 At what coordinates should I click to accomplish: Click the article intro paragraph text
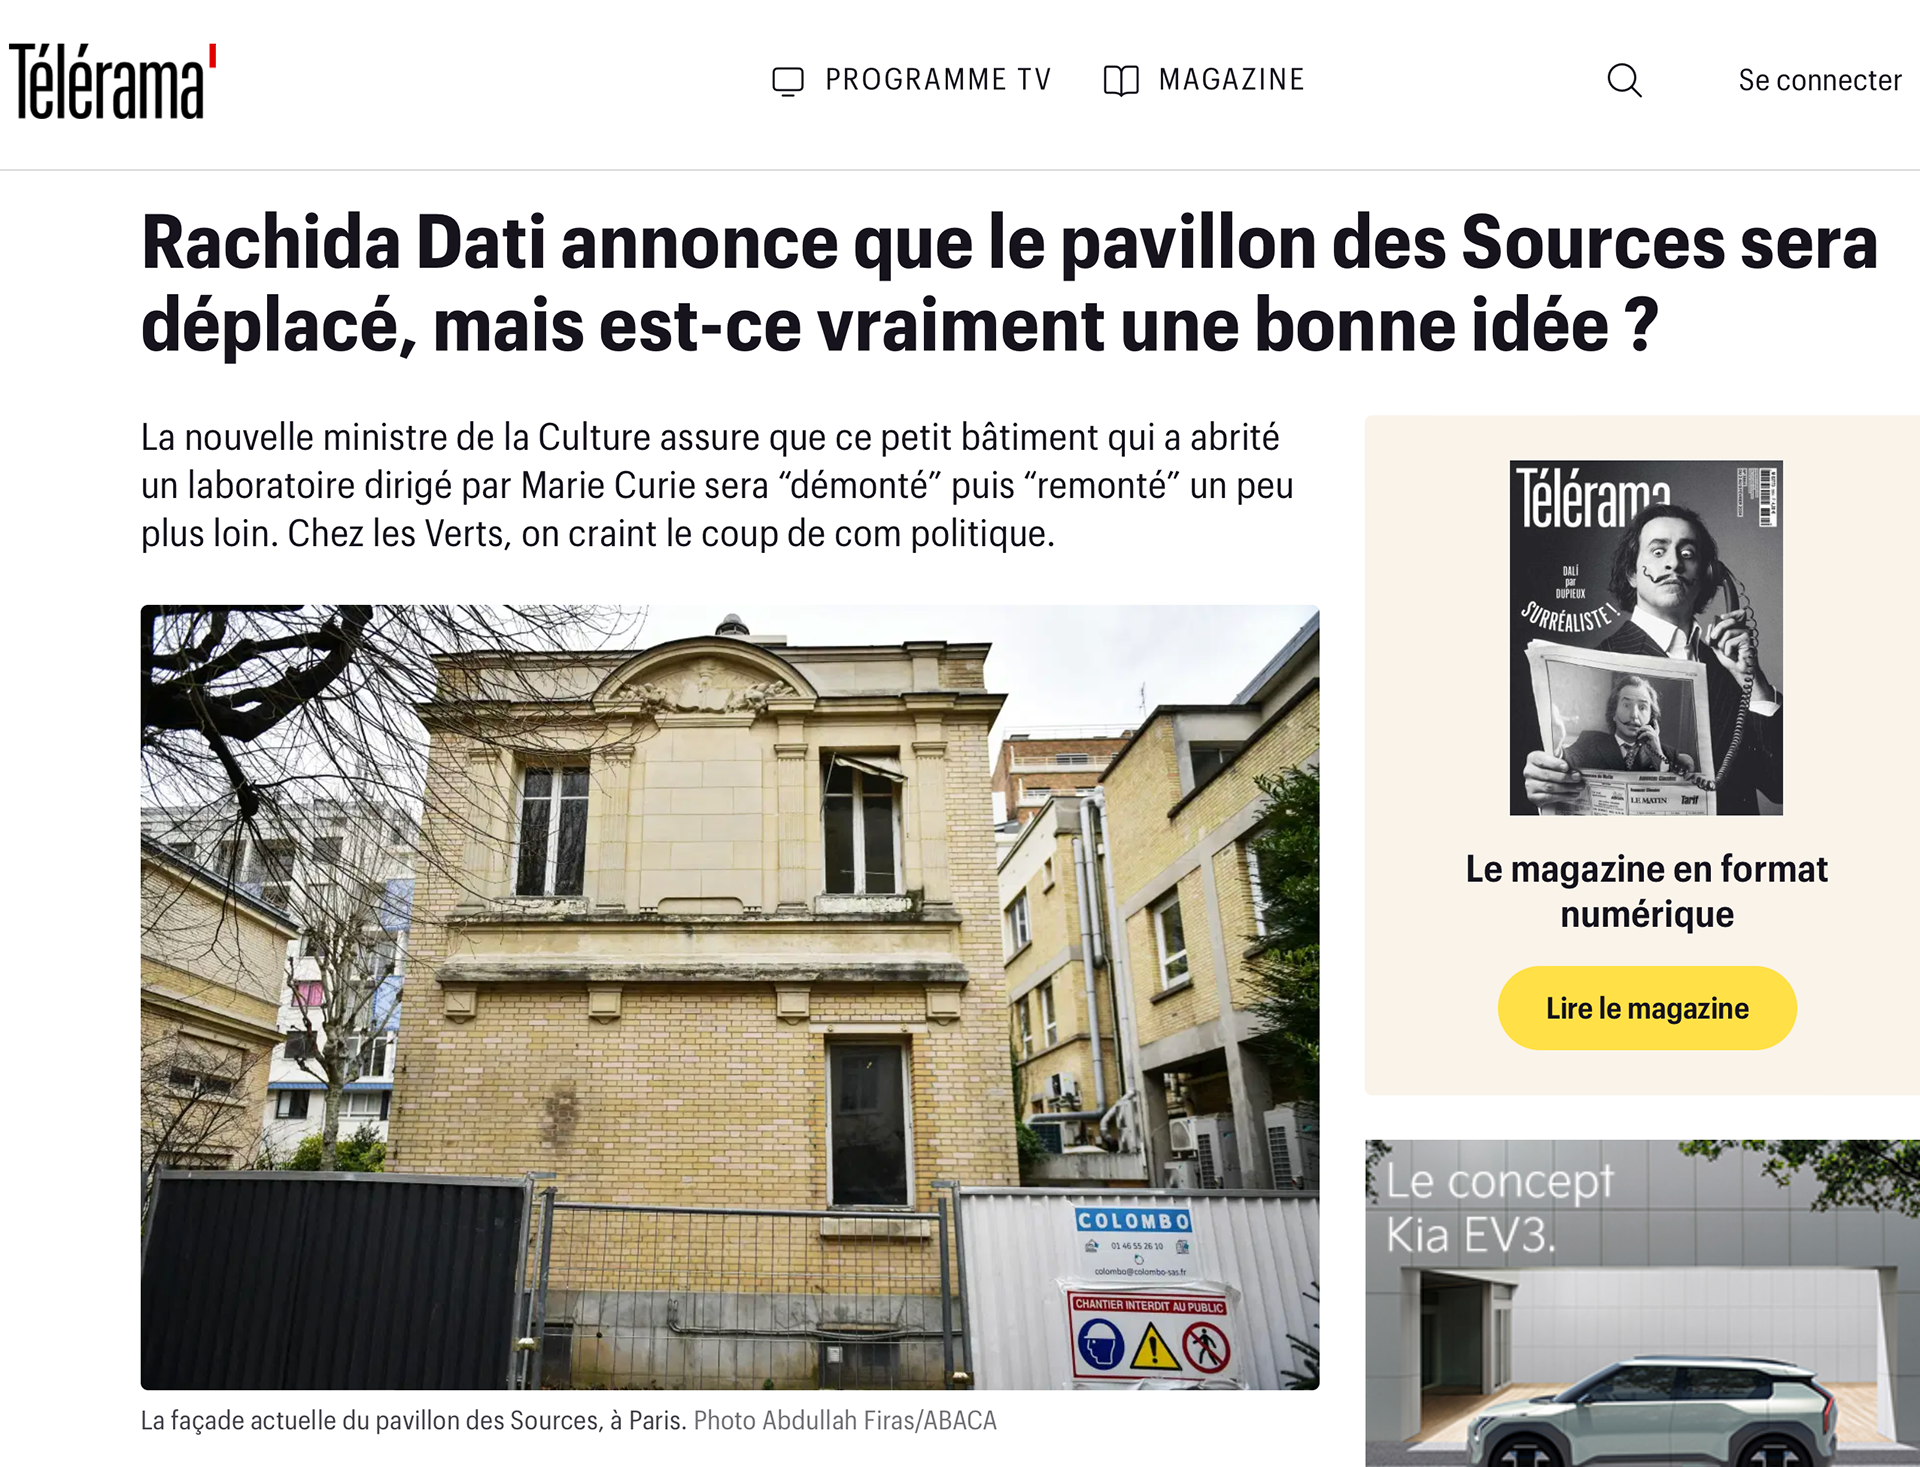717,486
